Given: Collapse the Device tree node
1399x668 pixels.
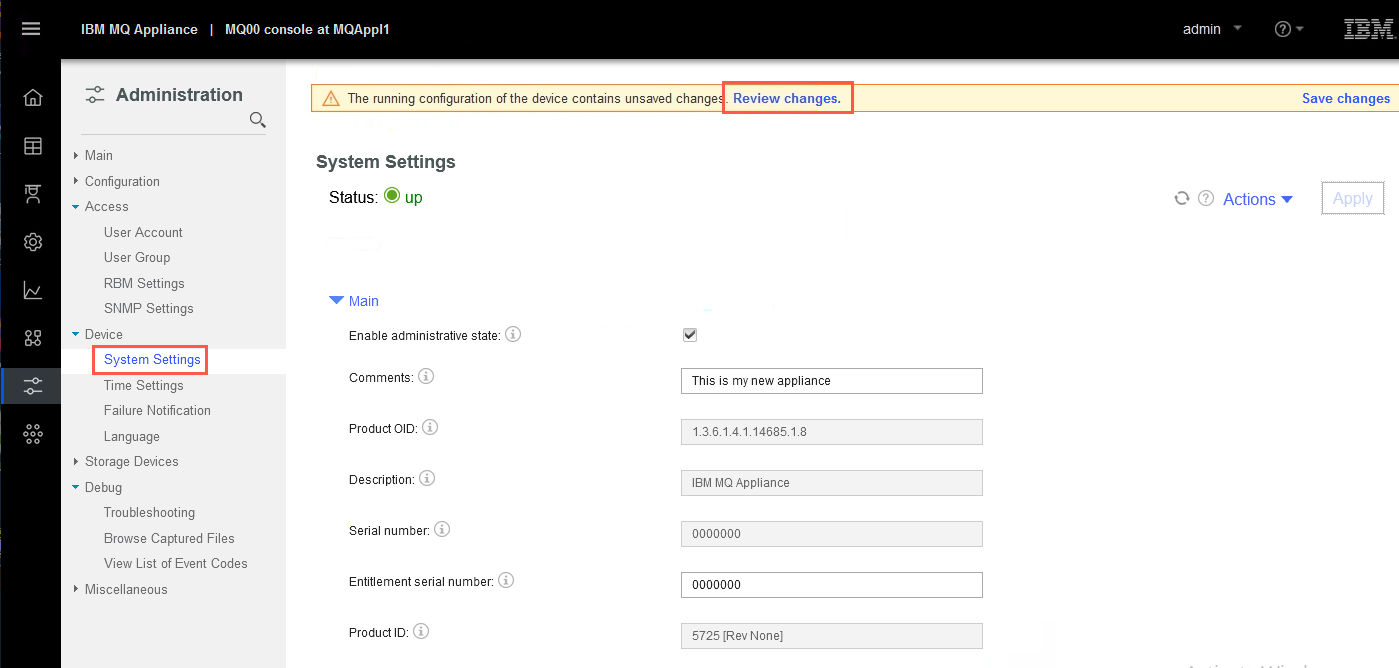Looking at the screenshot, I should coord(76,334).
